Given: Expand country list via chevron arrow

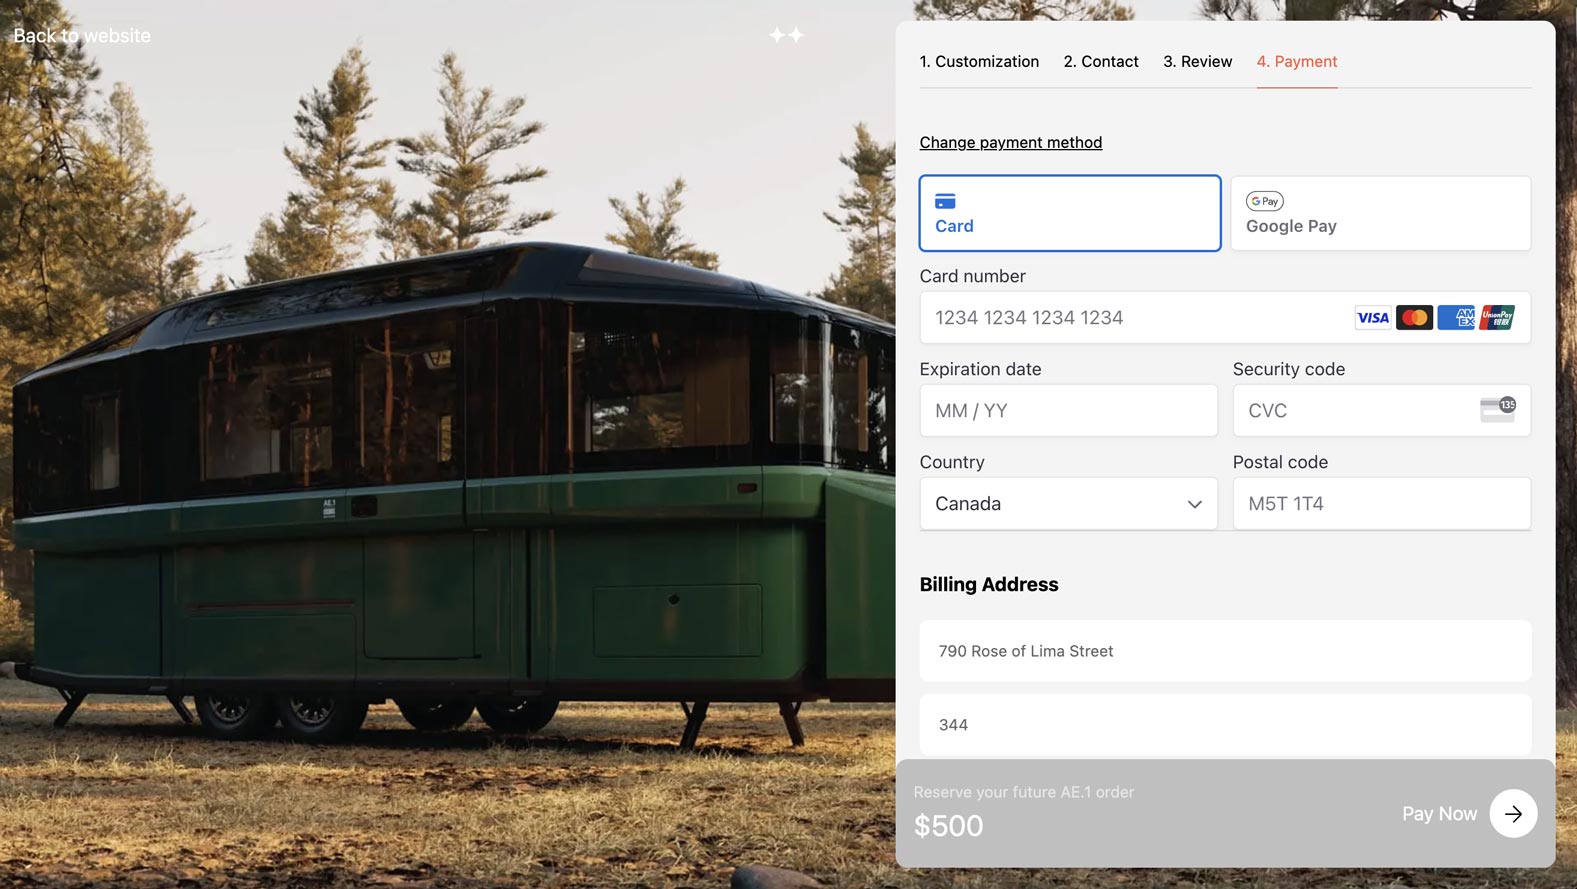Looking at the screenshot, I should pyautogui.click(x=1194, y=504).
